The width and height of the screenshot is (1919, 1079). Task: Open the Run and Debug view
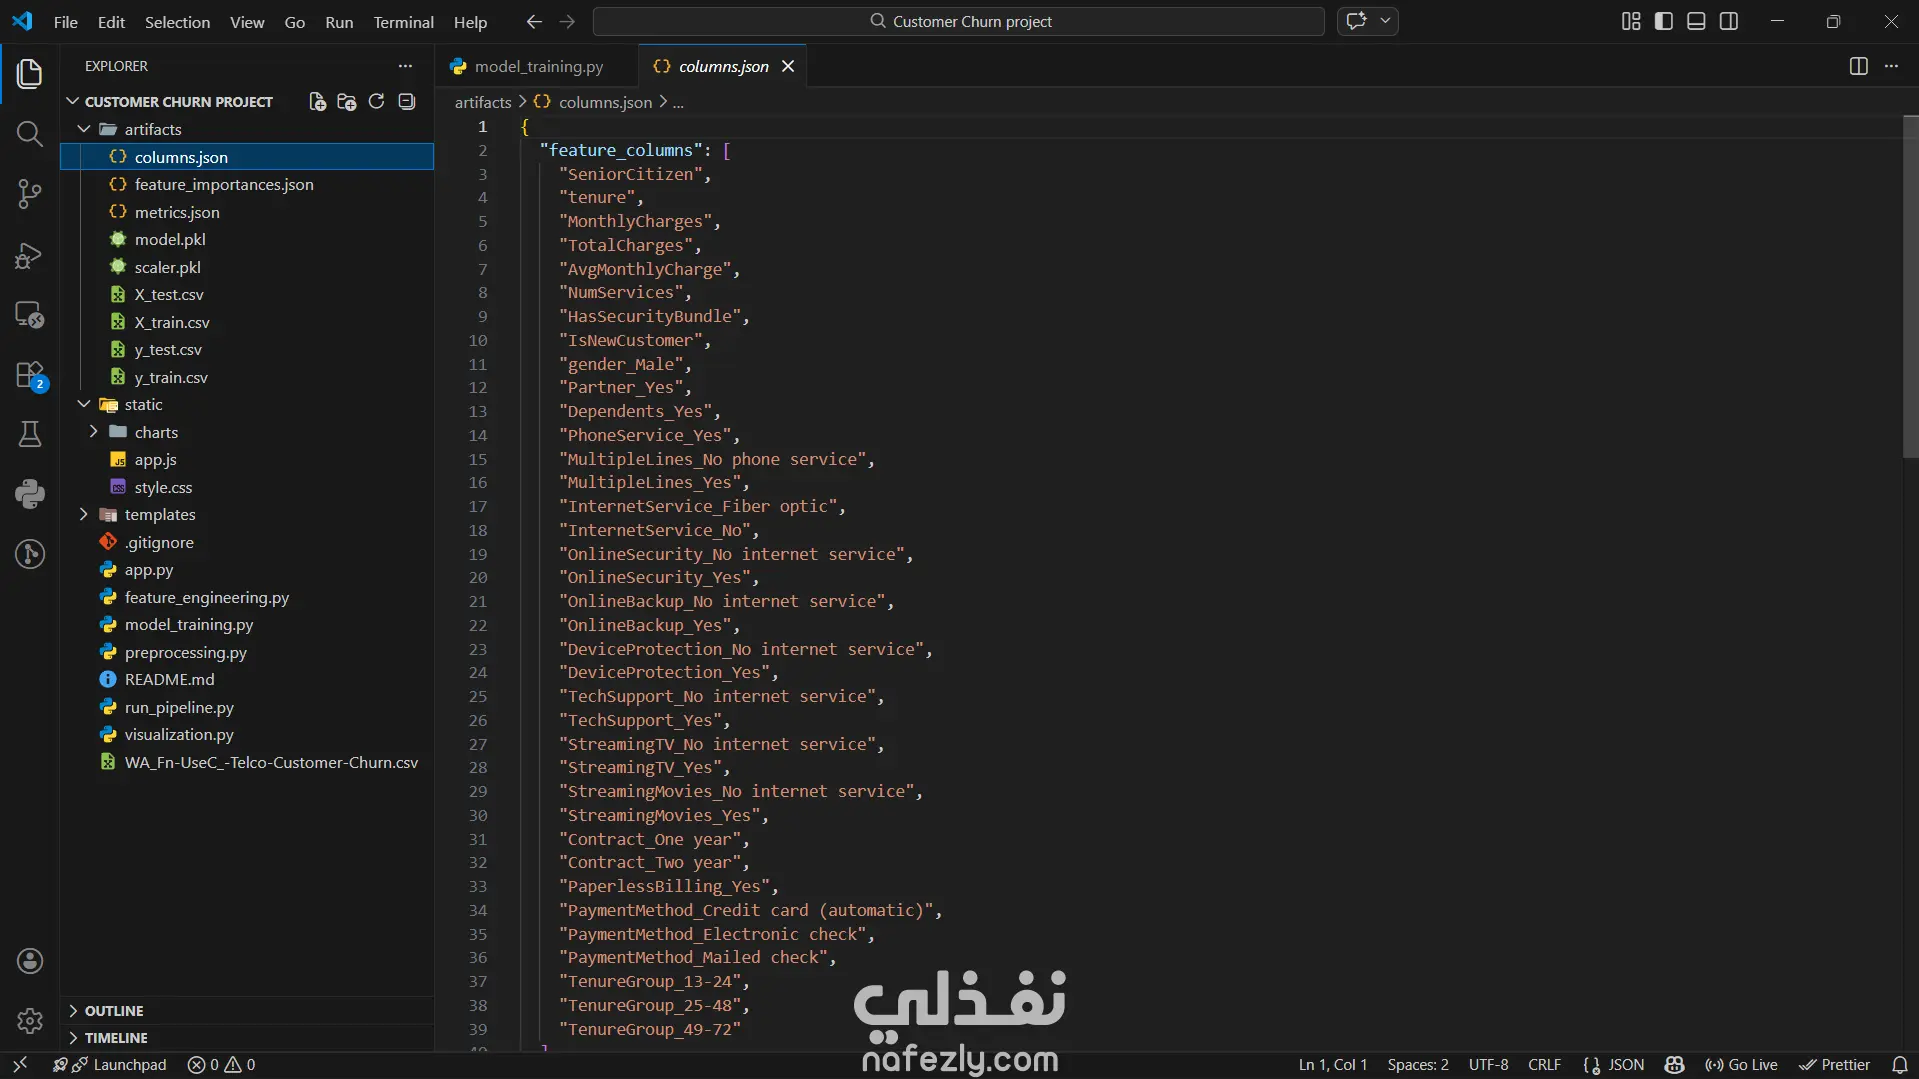point(30,255)
